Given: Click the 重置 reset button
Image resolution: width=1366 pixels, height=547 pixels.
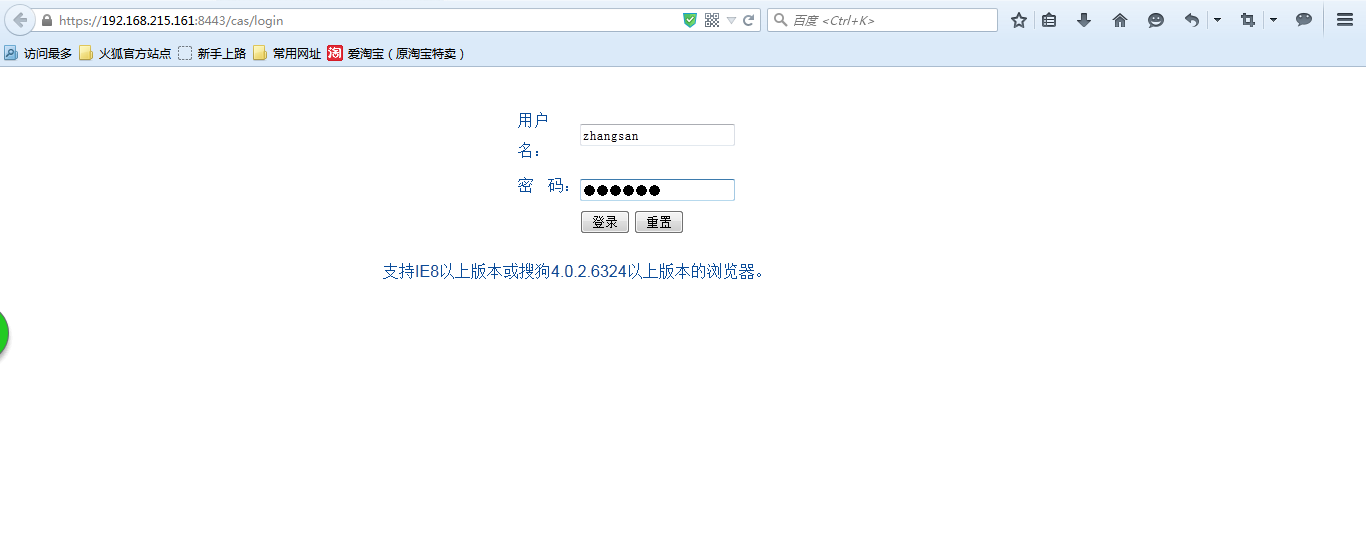Looking at the screenshot, I should (x=659, y=222).
